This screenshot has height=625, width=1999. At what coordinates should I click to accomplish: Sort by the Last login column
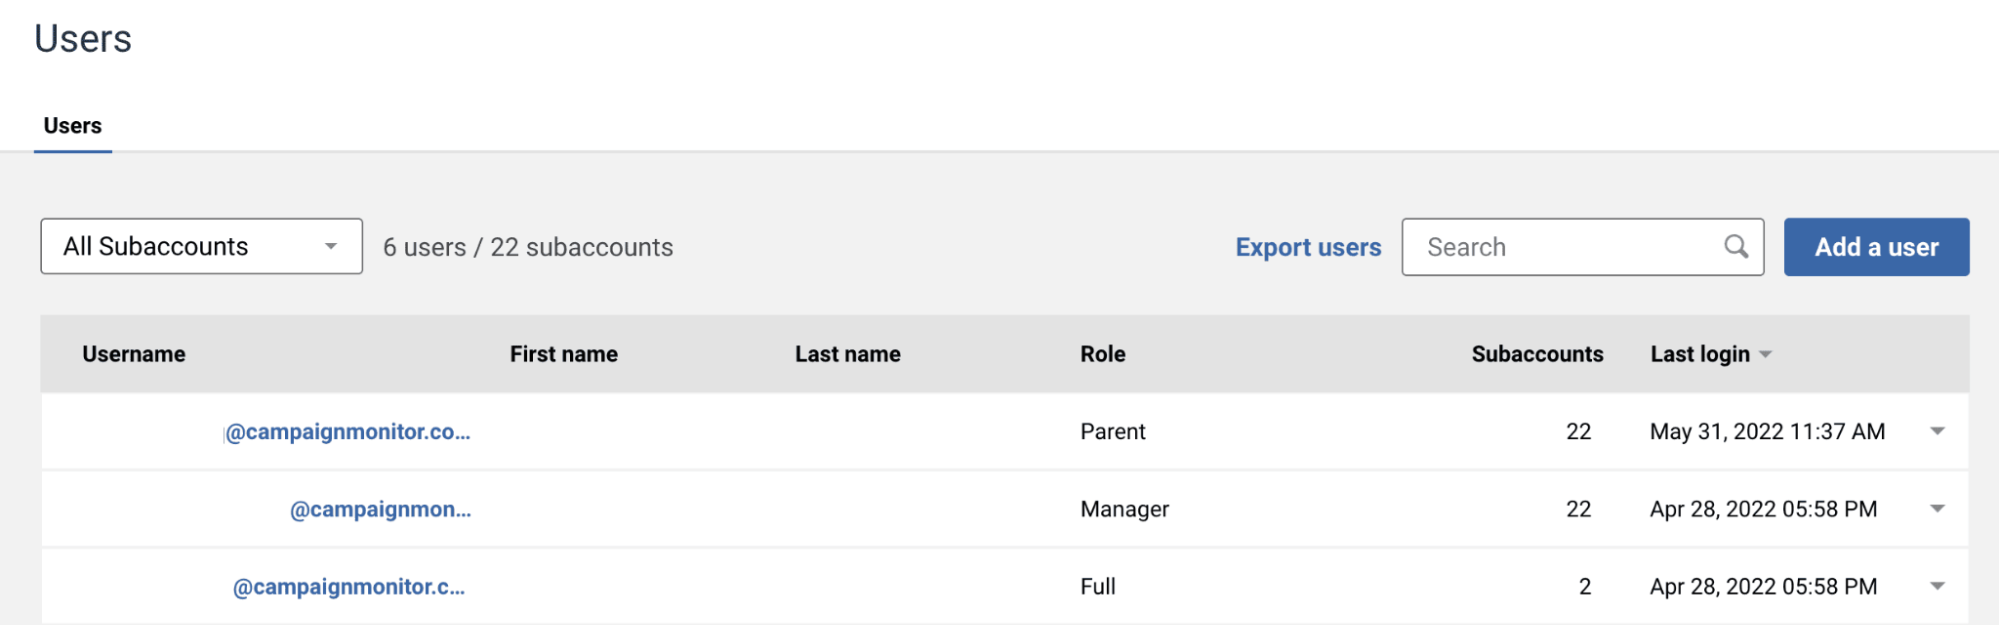point(1699,354)
